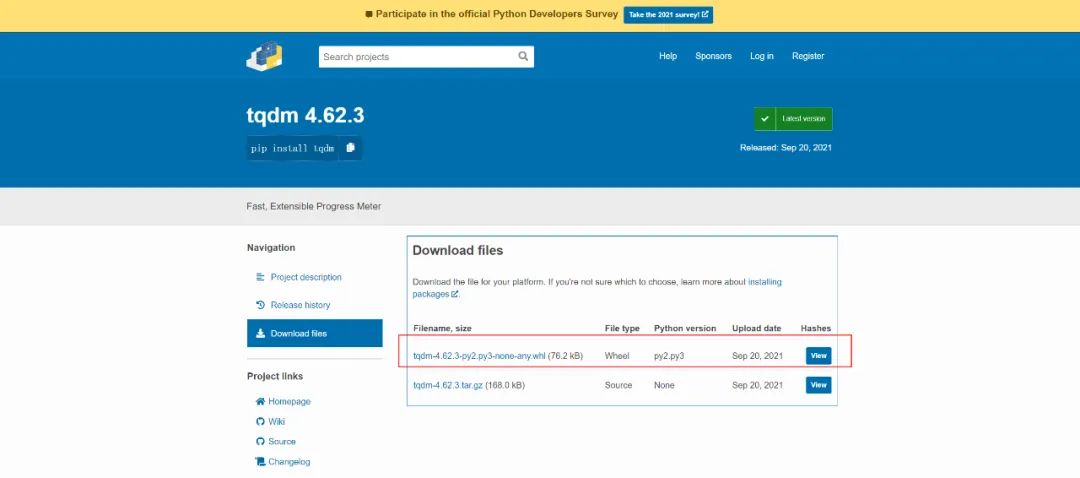Image resolution: width=1080 pixels, height=478 pixels.
Task: Download the tqdm-4.62.3.tar.gz file
Action: coord(448,385)
